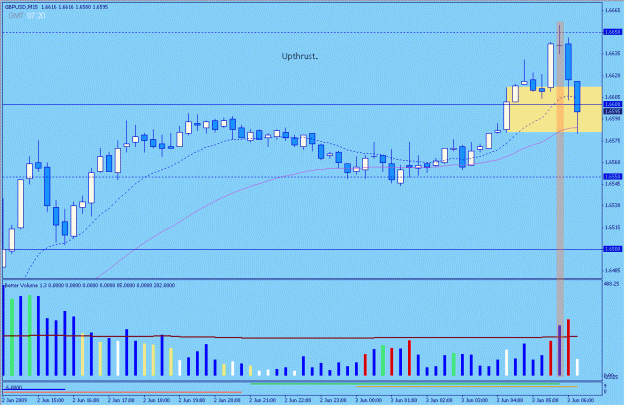625x406 pixels.
Task: Click the 2 Jun 2009 date label
Action: (14, 400)
